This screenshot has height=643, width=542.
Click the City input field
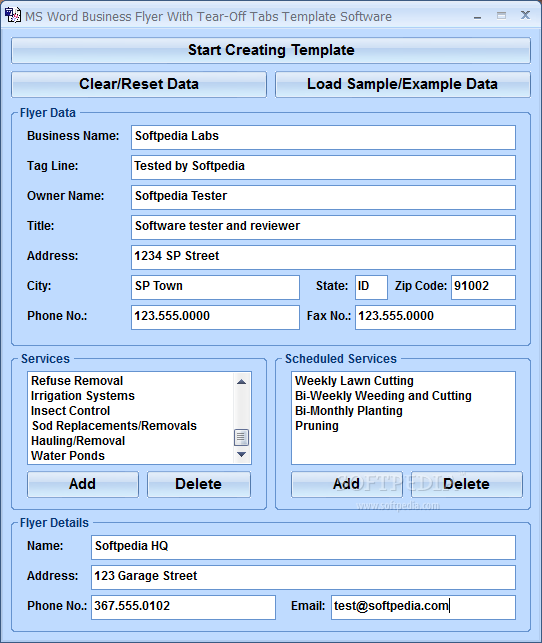(x=215, y=287)
